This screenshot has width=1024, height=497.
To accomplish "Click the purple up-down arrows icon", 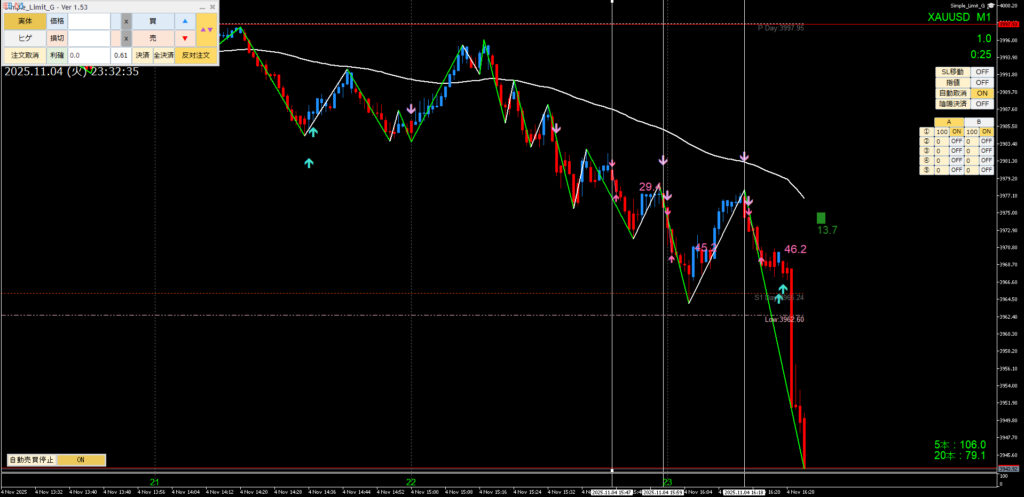I will (206, 29).
